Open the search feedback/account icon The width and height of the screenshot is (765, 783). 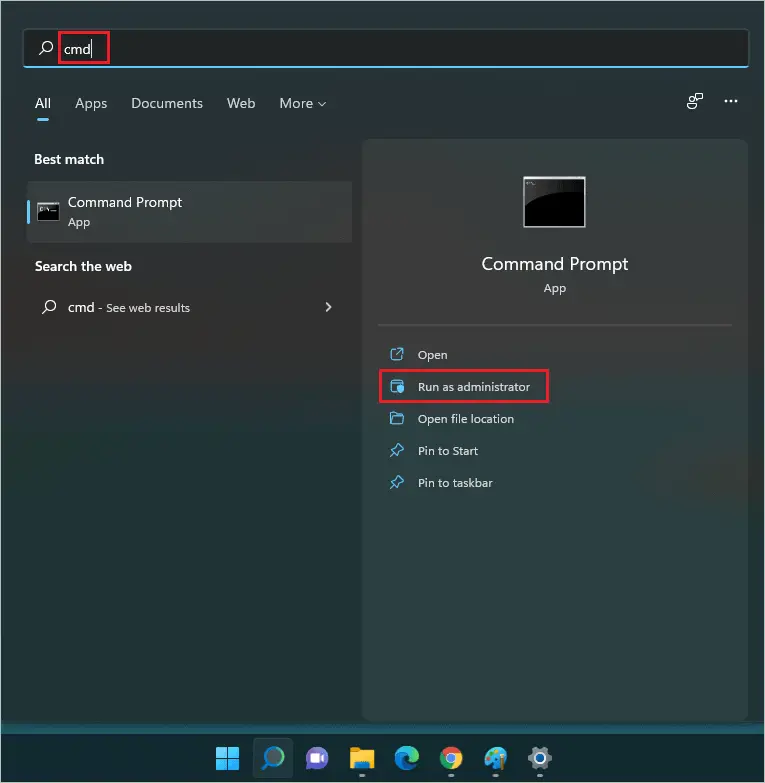[695, 101]
